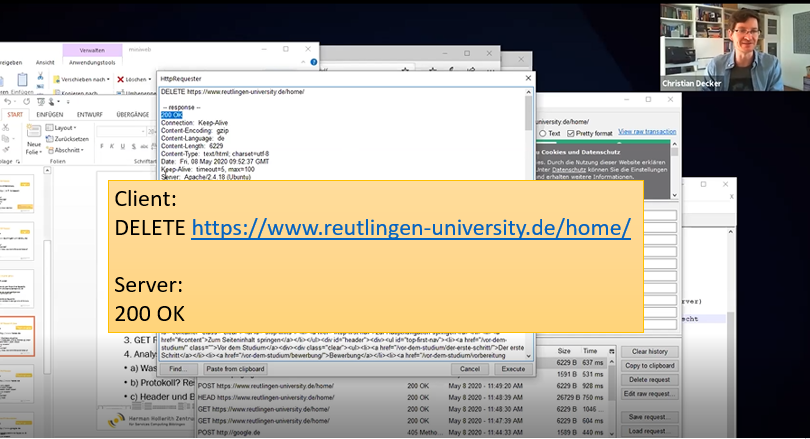Click the Edit raw request... button
The width and height of the screenshot is (810, 439).
click(650, 394)
